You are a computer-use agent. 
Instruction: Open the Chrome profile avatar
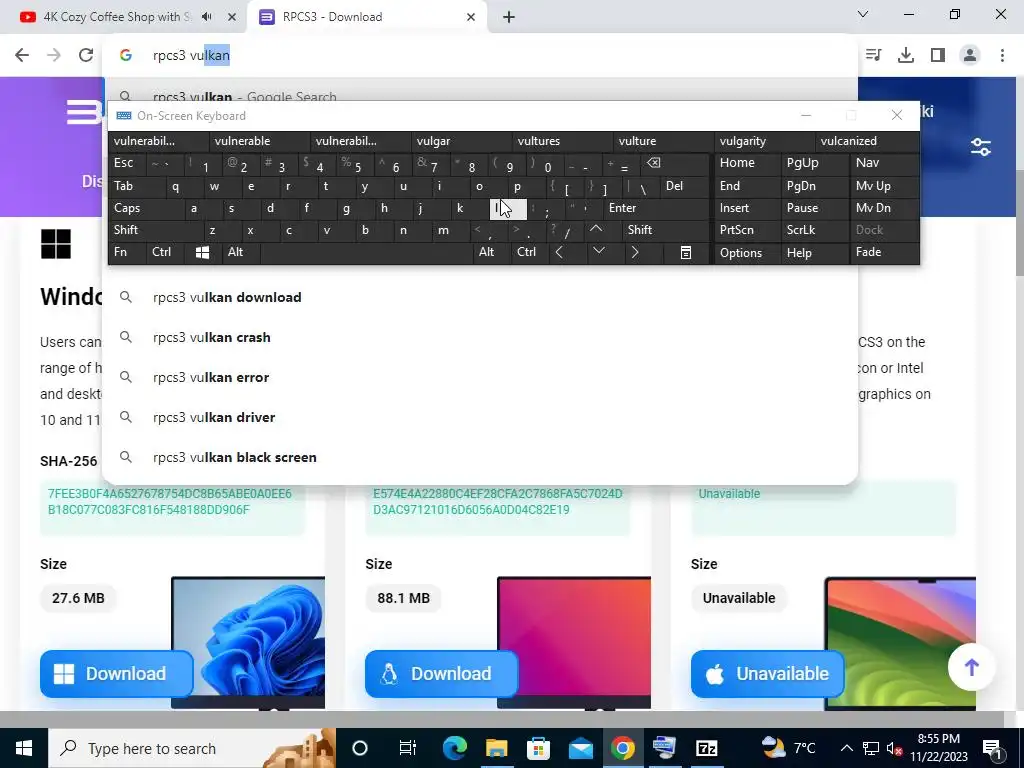click(x=970, y=56)
